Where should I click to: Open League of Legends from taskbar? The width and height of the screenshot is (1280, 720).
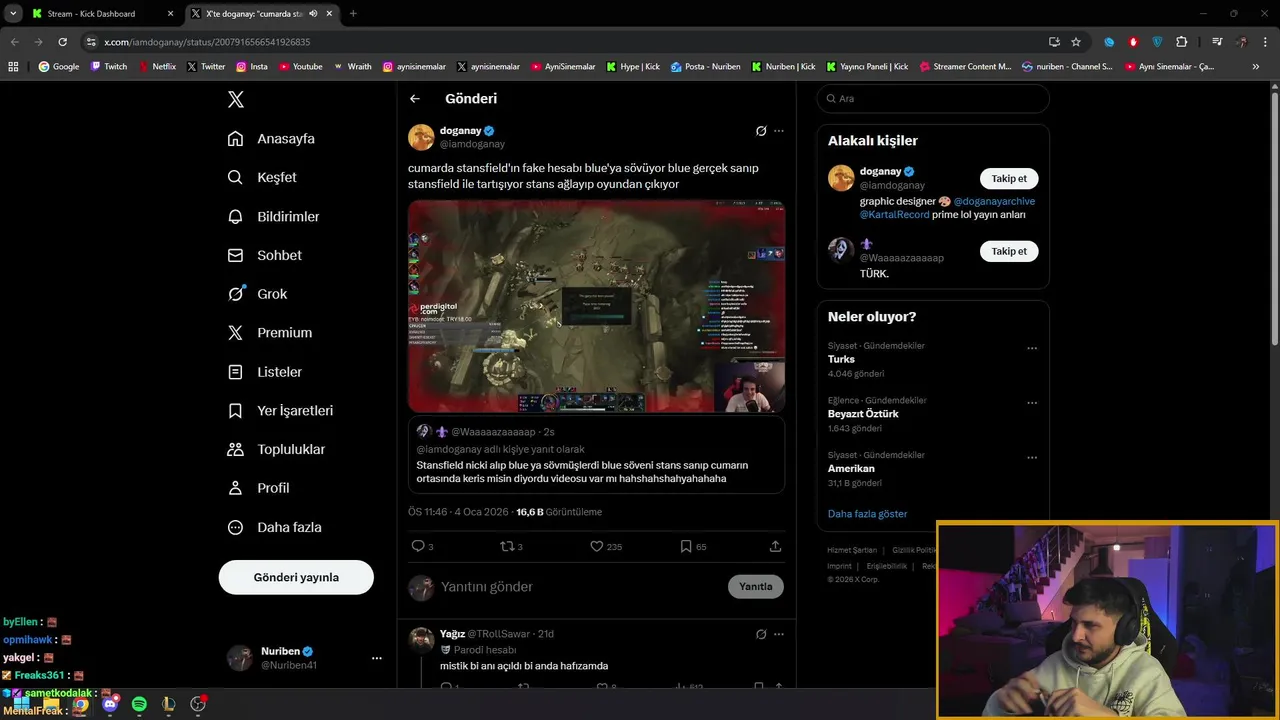click(x=168, y=704)
